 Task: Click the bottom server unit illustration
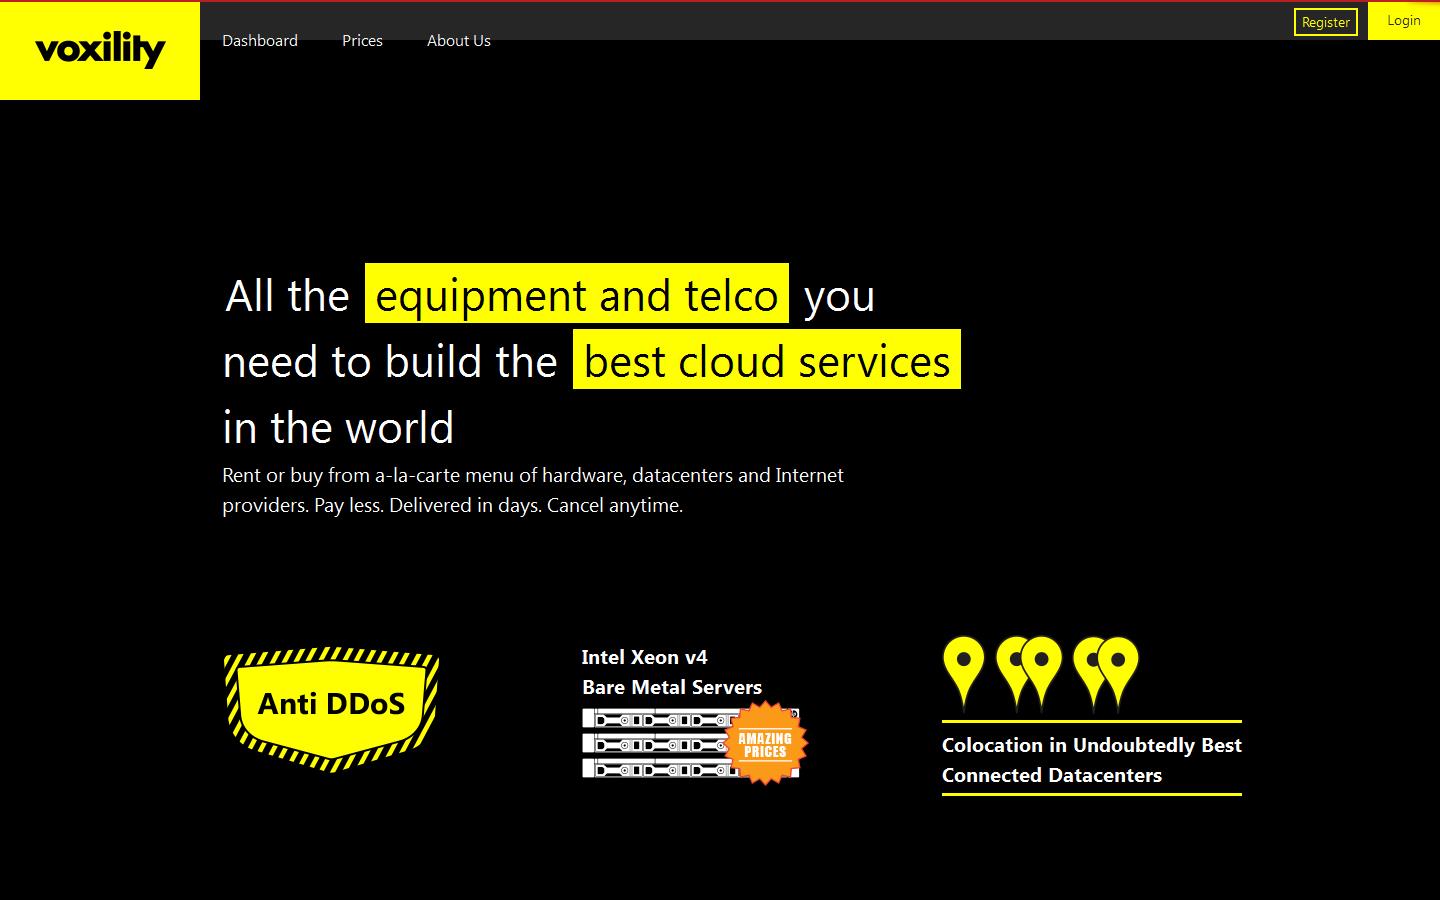(655, 769)
